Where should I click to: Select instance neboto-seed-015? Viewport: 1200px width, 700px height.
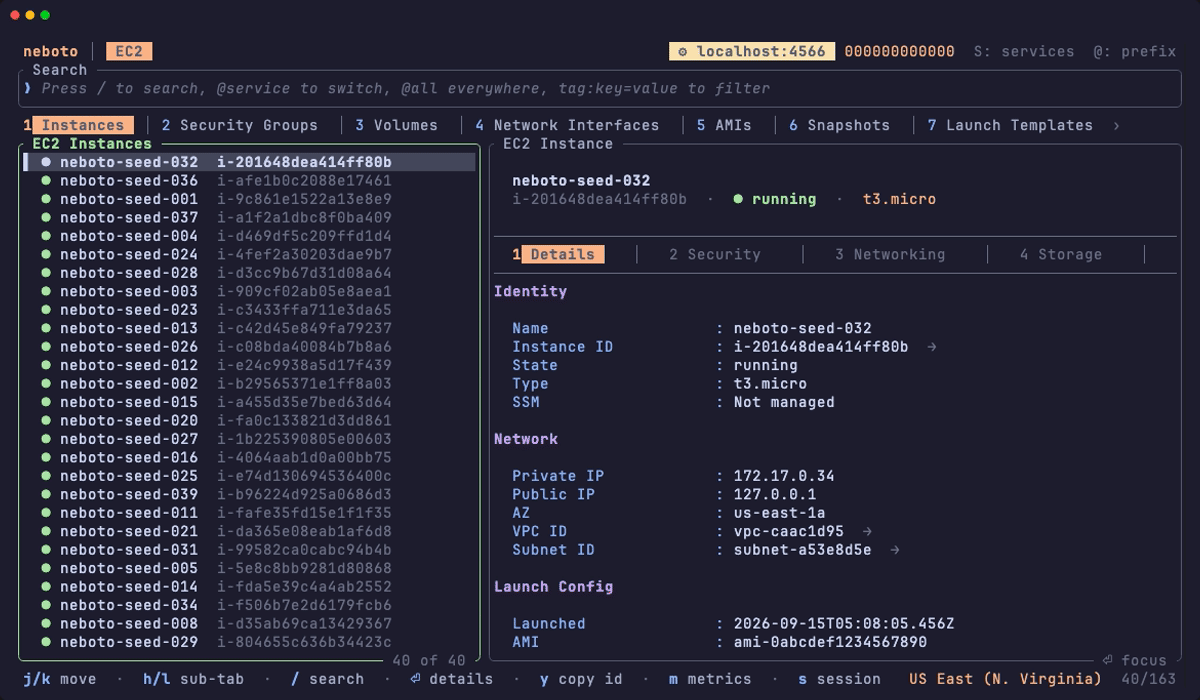[249, 402]
